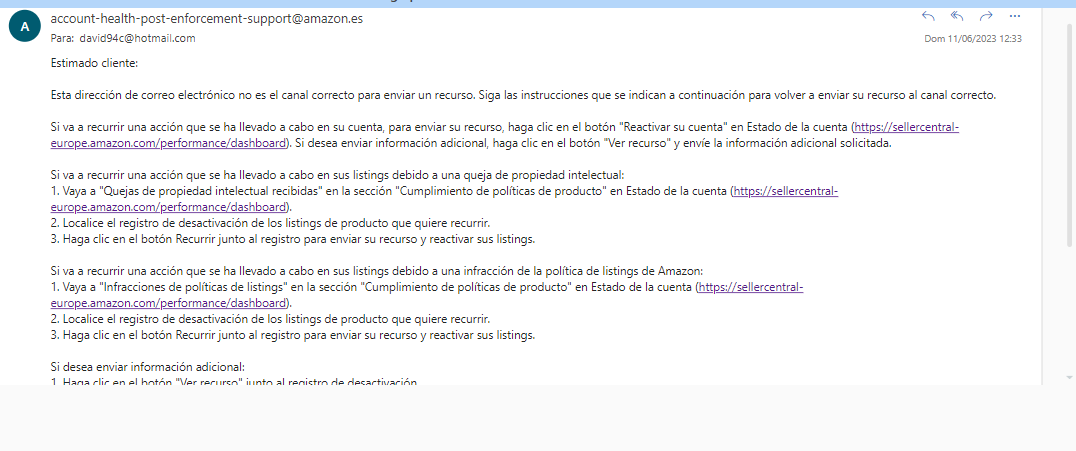Click the sender address account-health-post-enforcement-support@amazon.es
This screenshot has height=451, width=1076.
tap(206, 19)
